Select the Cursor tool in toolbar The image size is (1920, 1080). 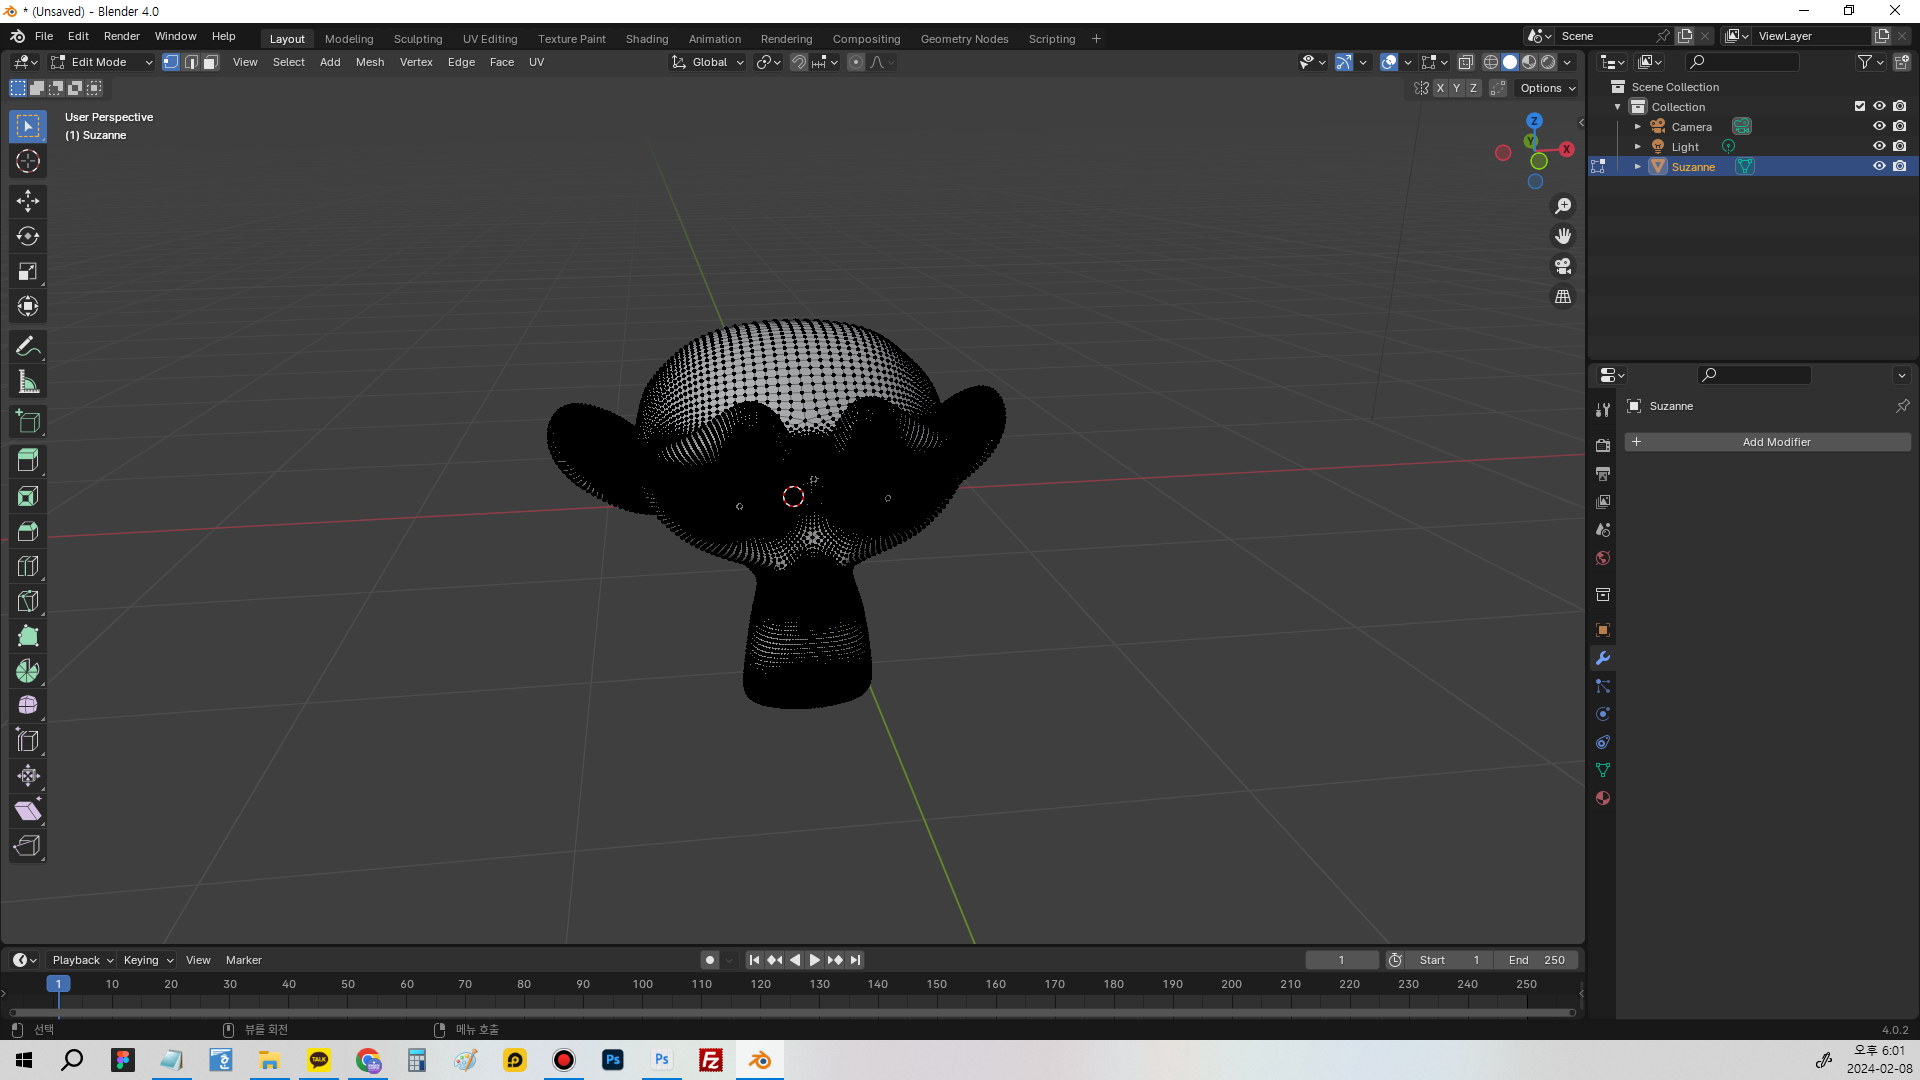(x=28, y=161)
